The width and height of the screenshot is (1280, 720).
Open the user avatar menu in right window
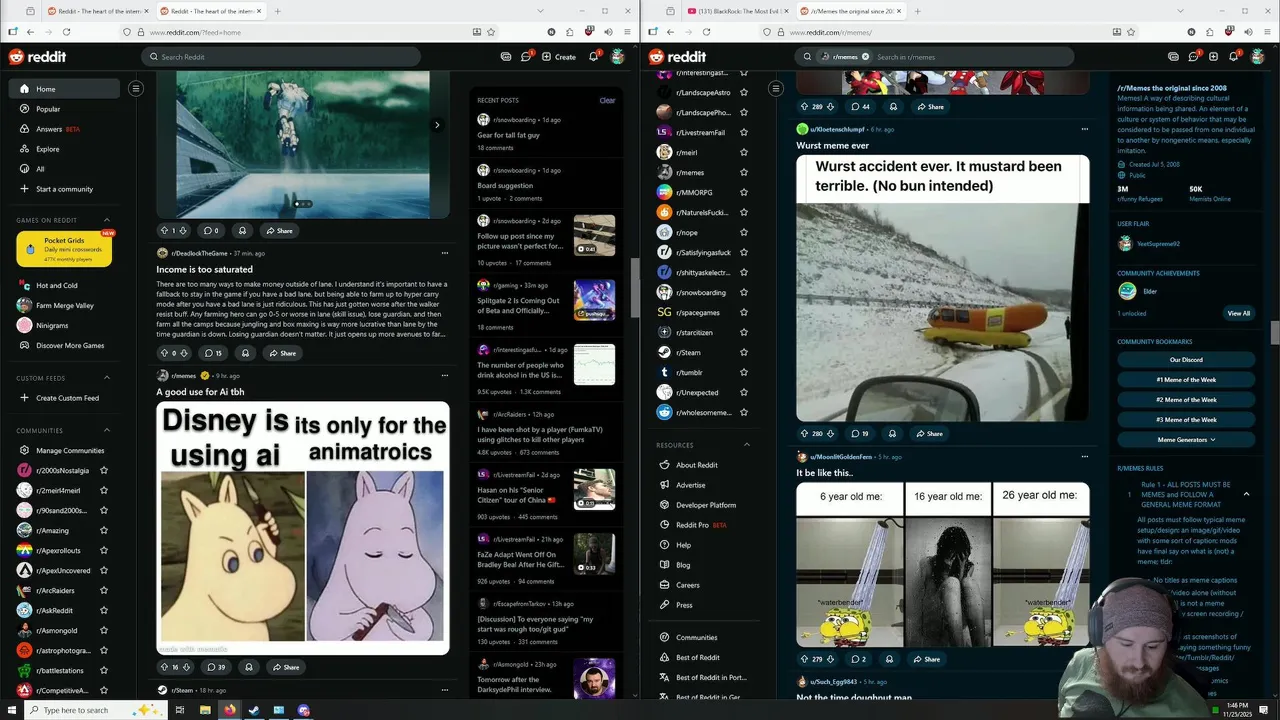point(1258,57)
